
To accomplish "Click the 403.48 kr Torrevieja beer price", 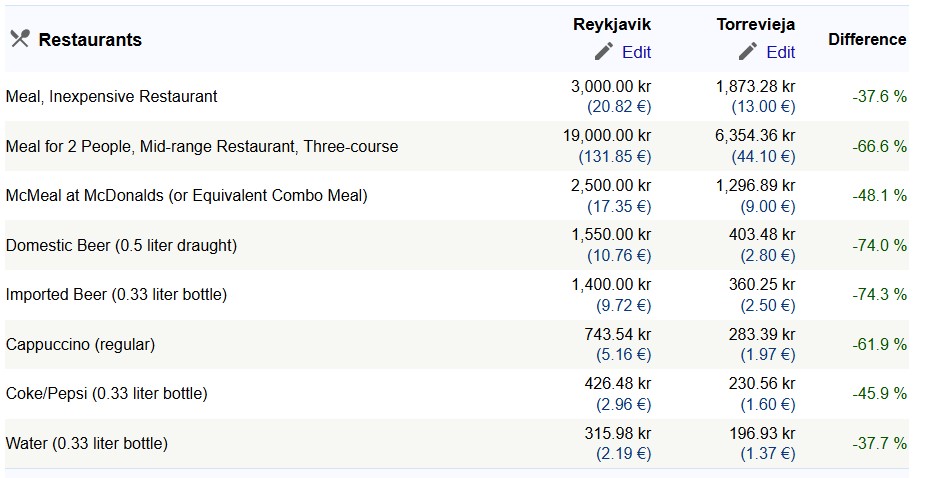I will 762,235.
